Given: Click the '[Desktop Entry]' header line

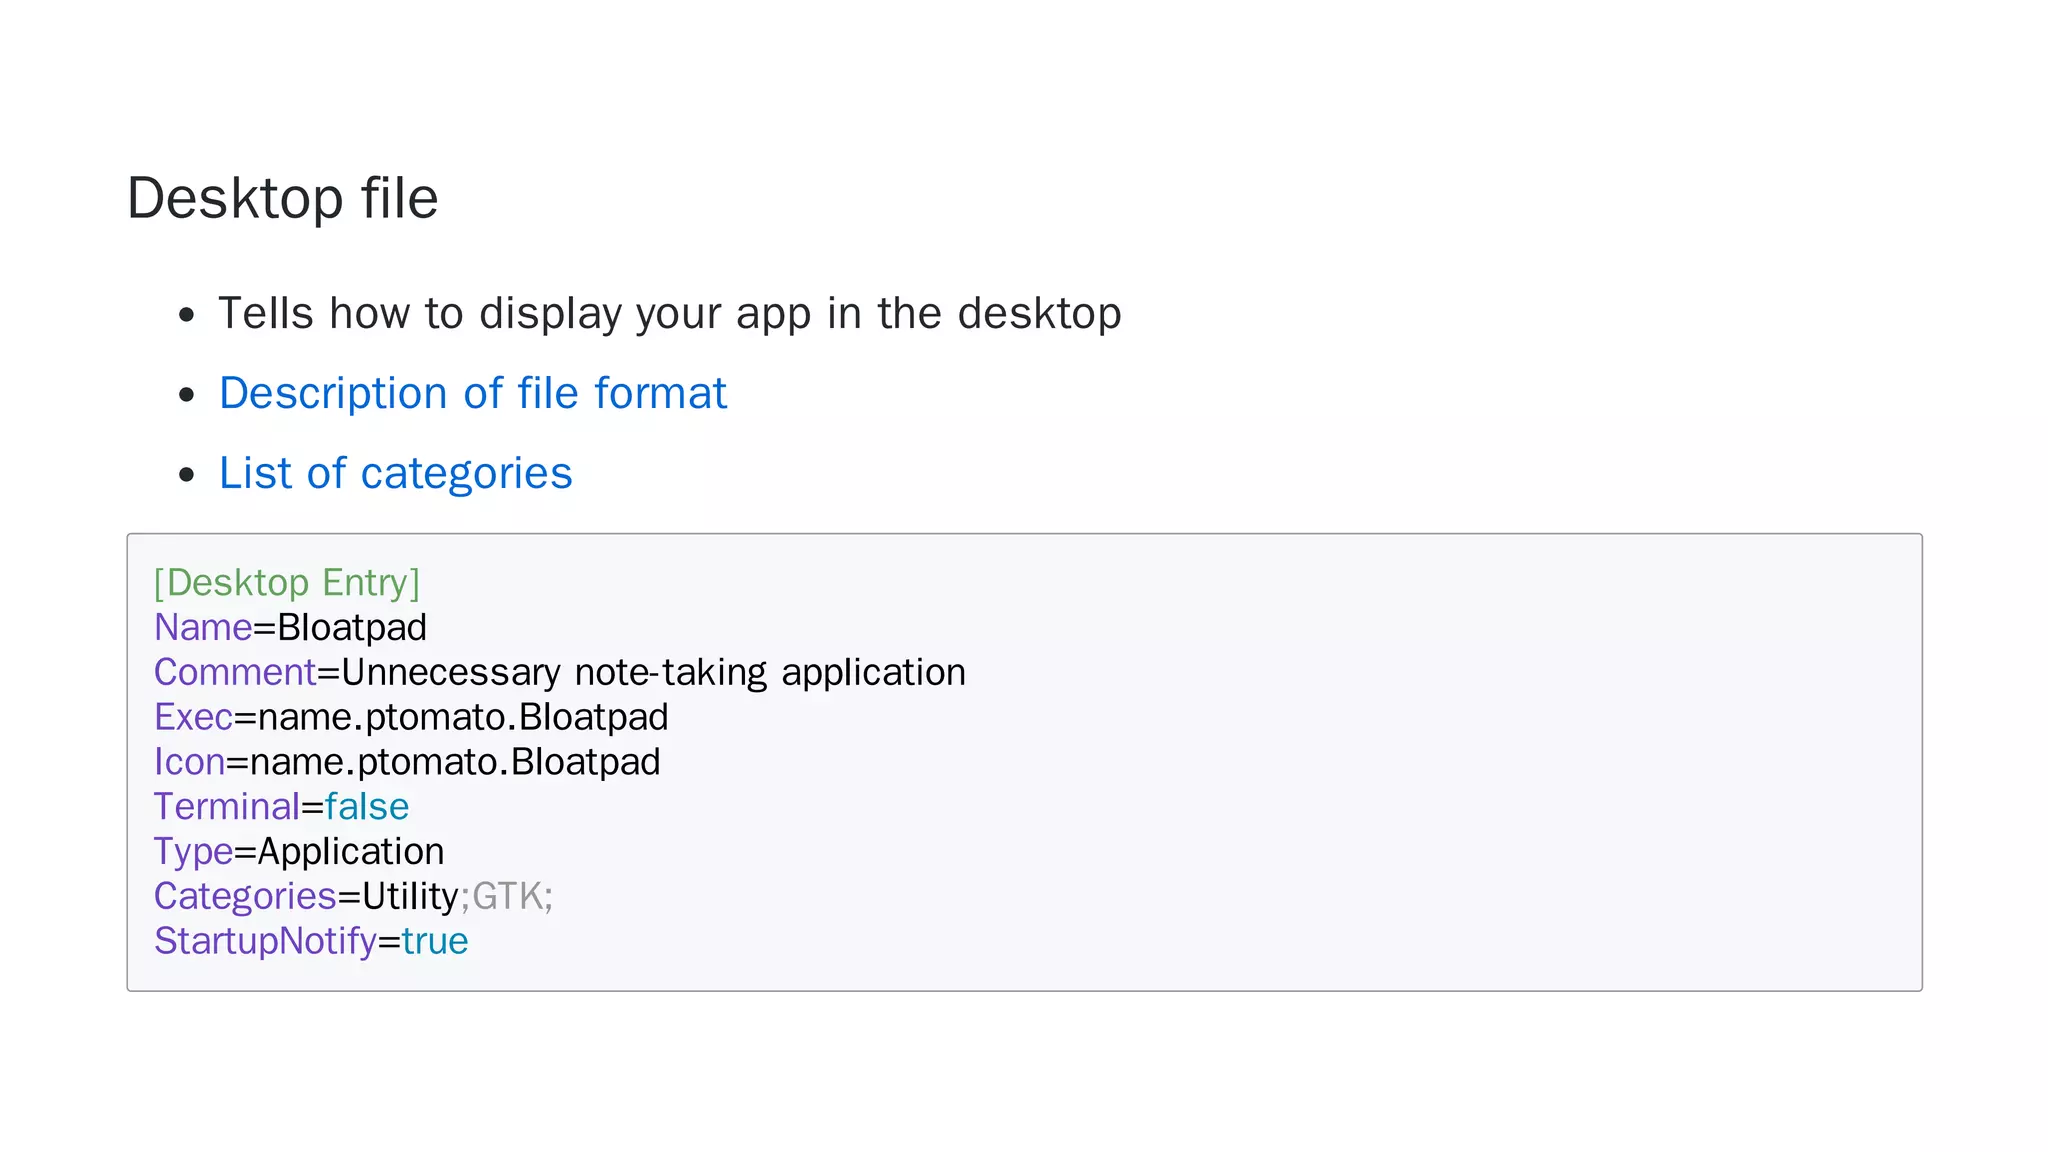Looking at the screenshot, I should coord(287,583).
